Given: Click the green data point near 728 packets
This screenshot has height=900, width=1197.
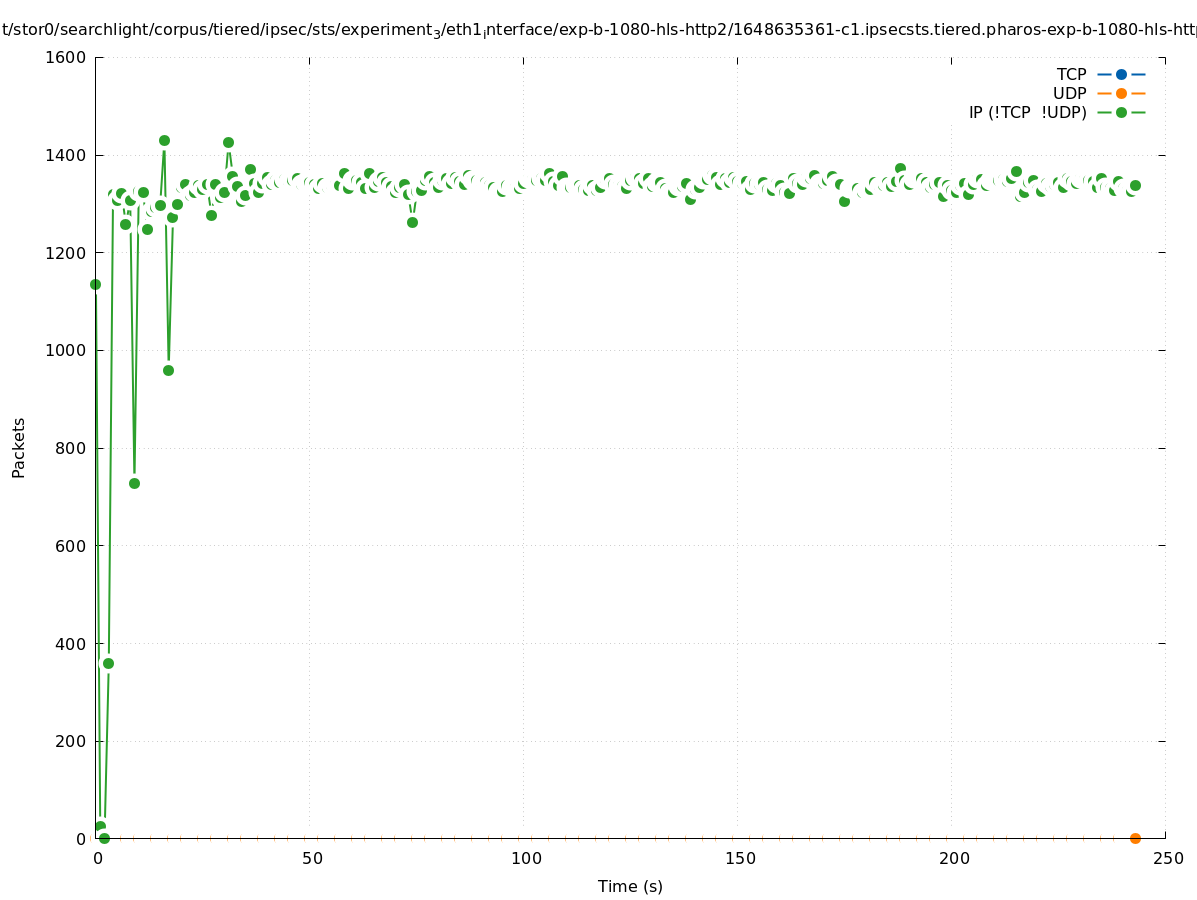Looking at the screenshot, I should pos(134,483).
